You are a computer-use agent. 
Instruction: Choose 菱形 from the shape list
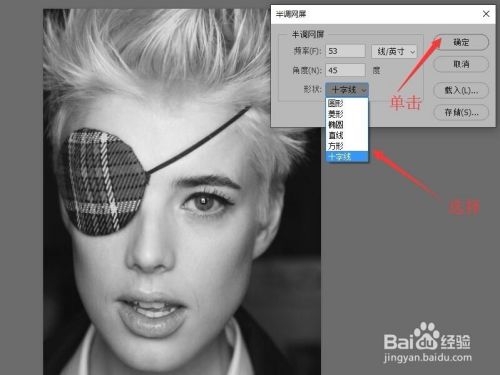coord(347,114)
